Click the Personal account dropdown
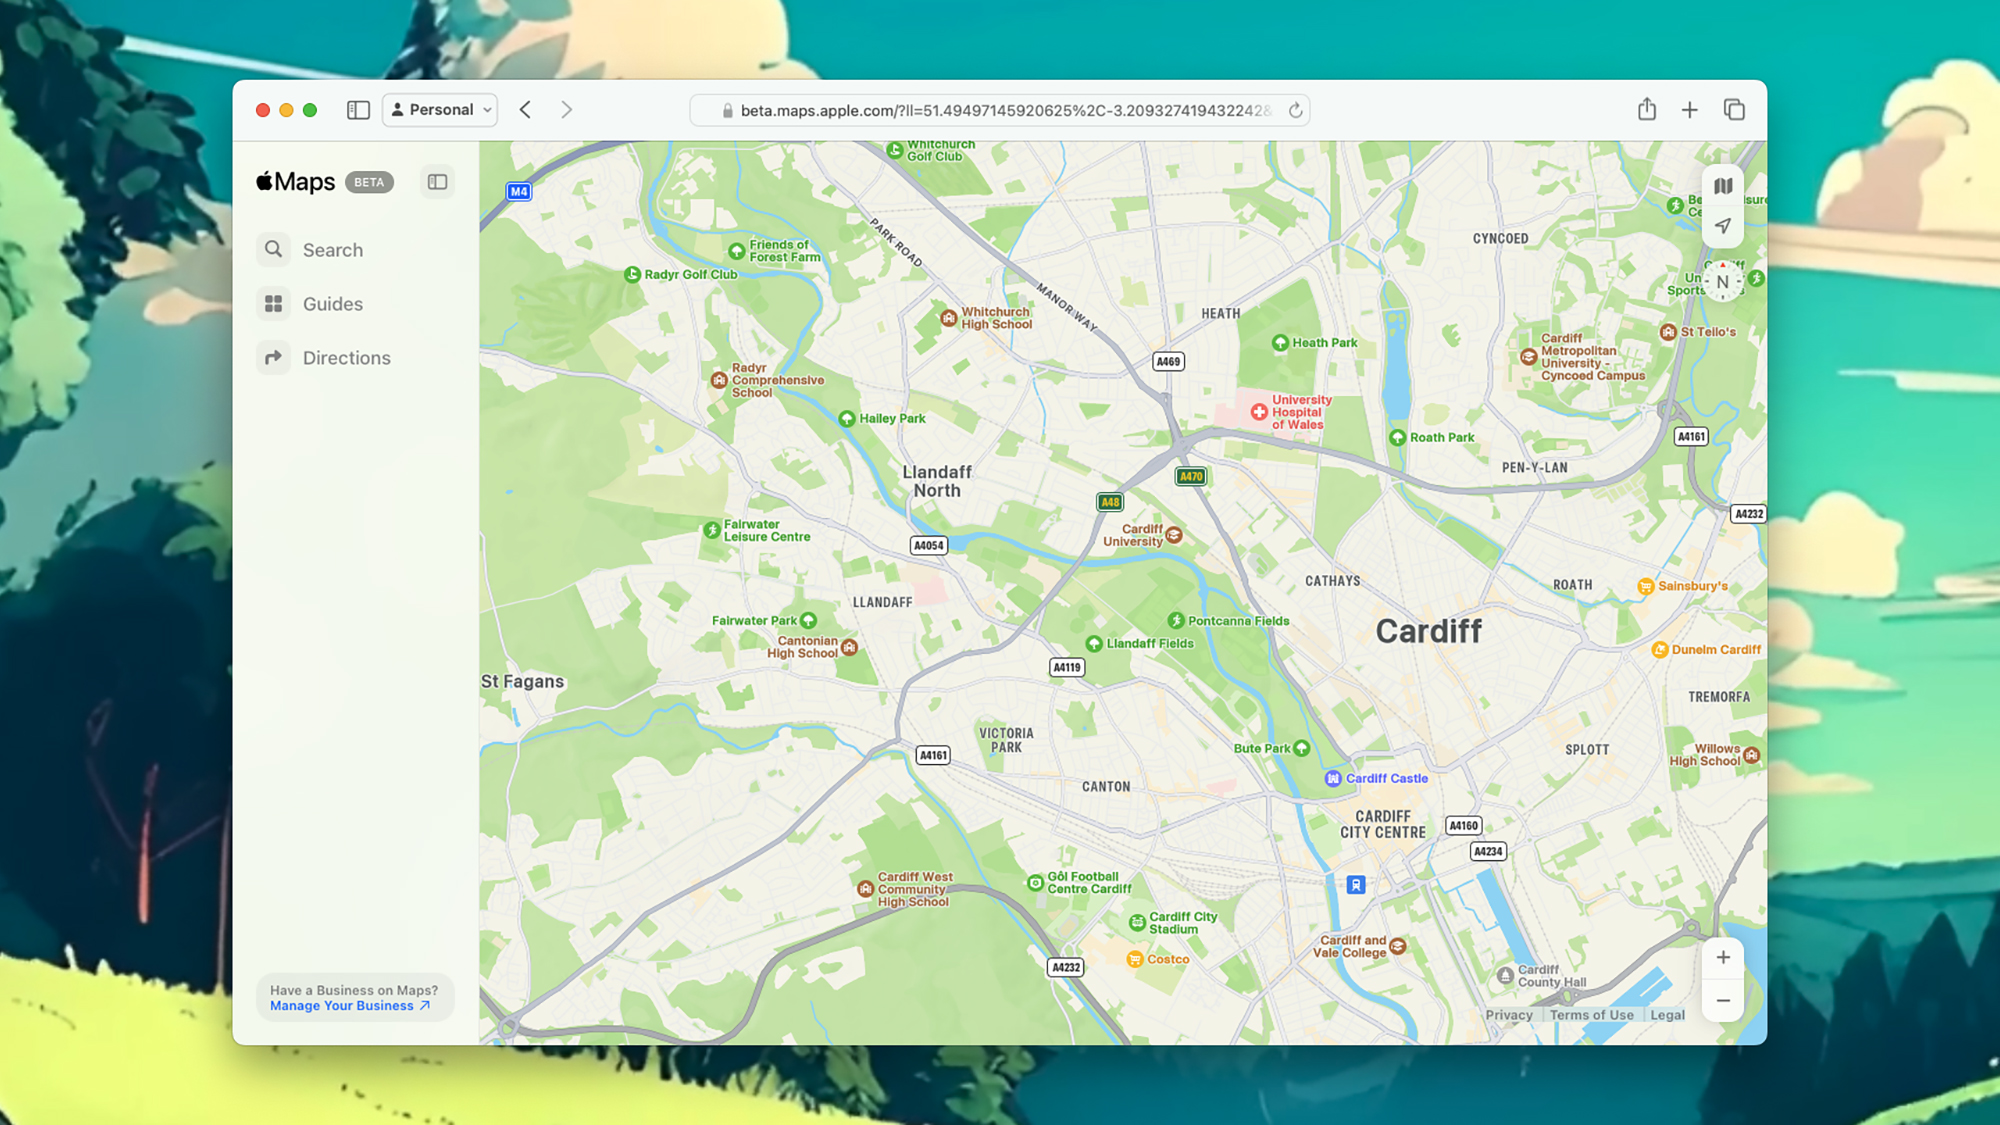Screen dimensions: 2000x1125 coord(438,109)
